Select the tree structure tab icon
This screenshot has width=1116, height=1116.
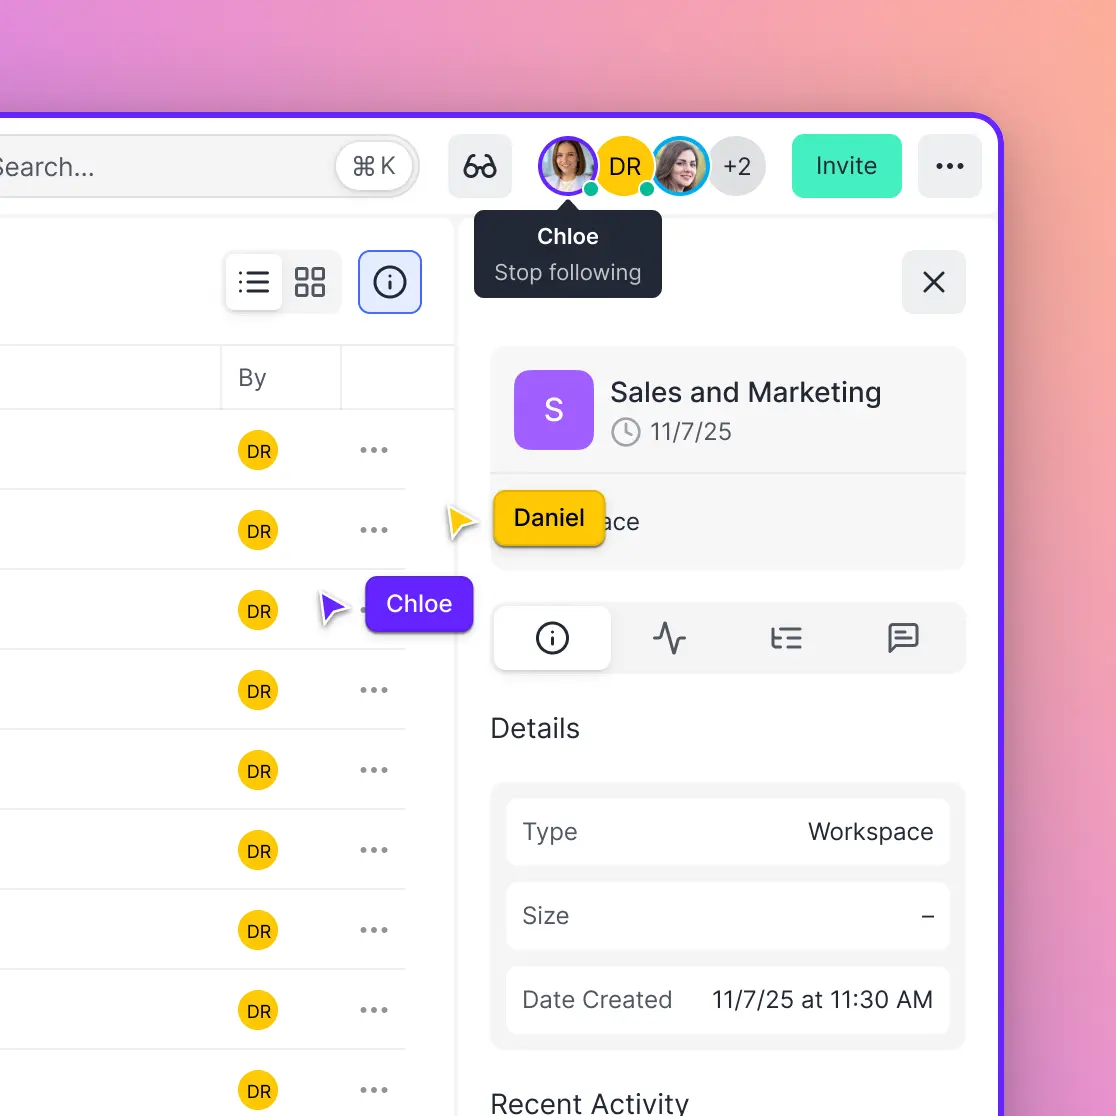click(786, 638)
